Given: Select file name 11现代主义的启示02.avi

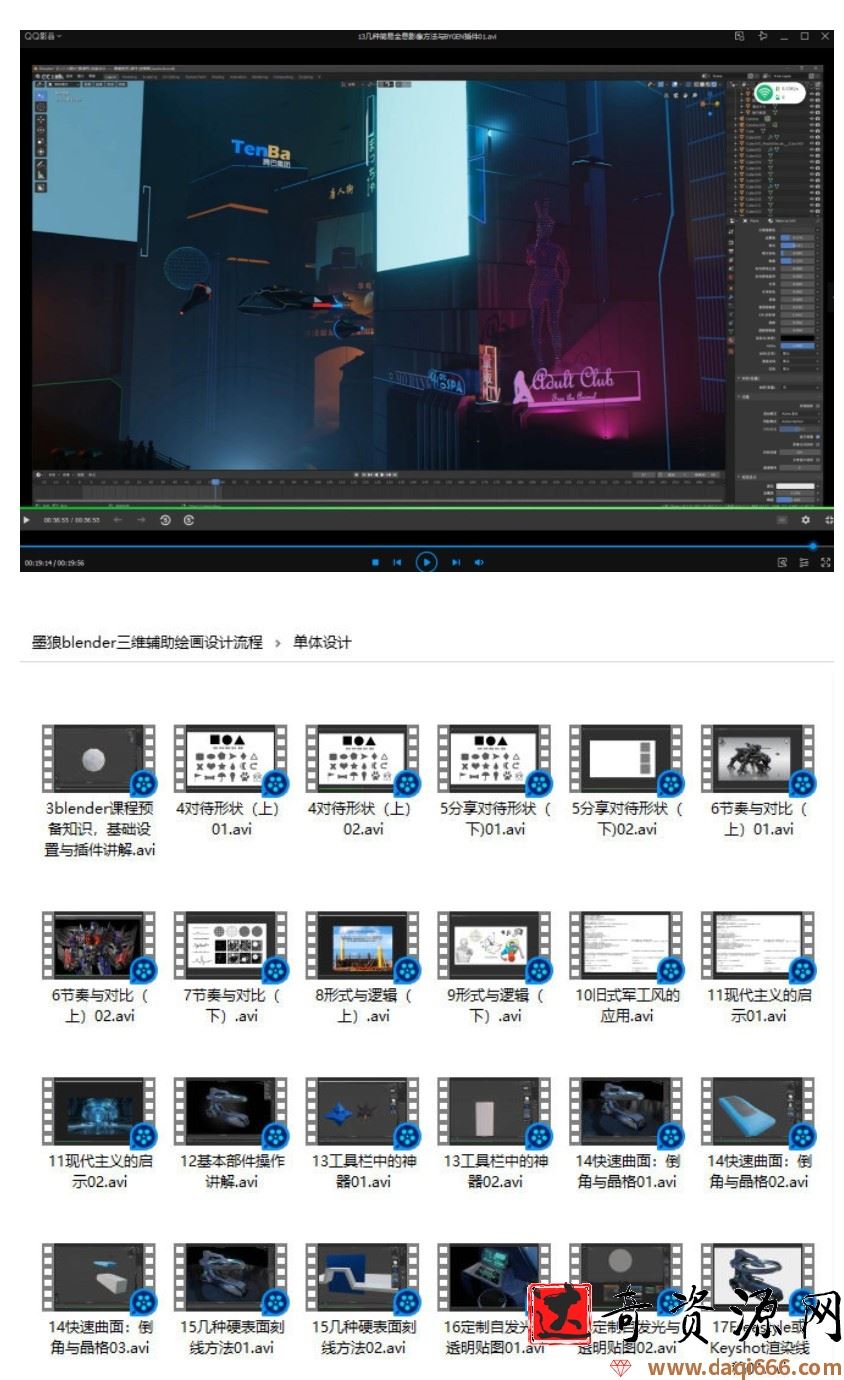Looking at the screenshot, I should click(98, 1171).
